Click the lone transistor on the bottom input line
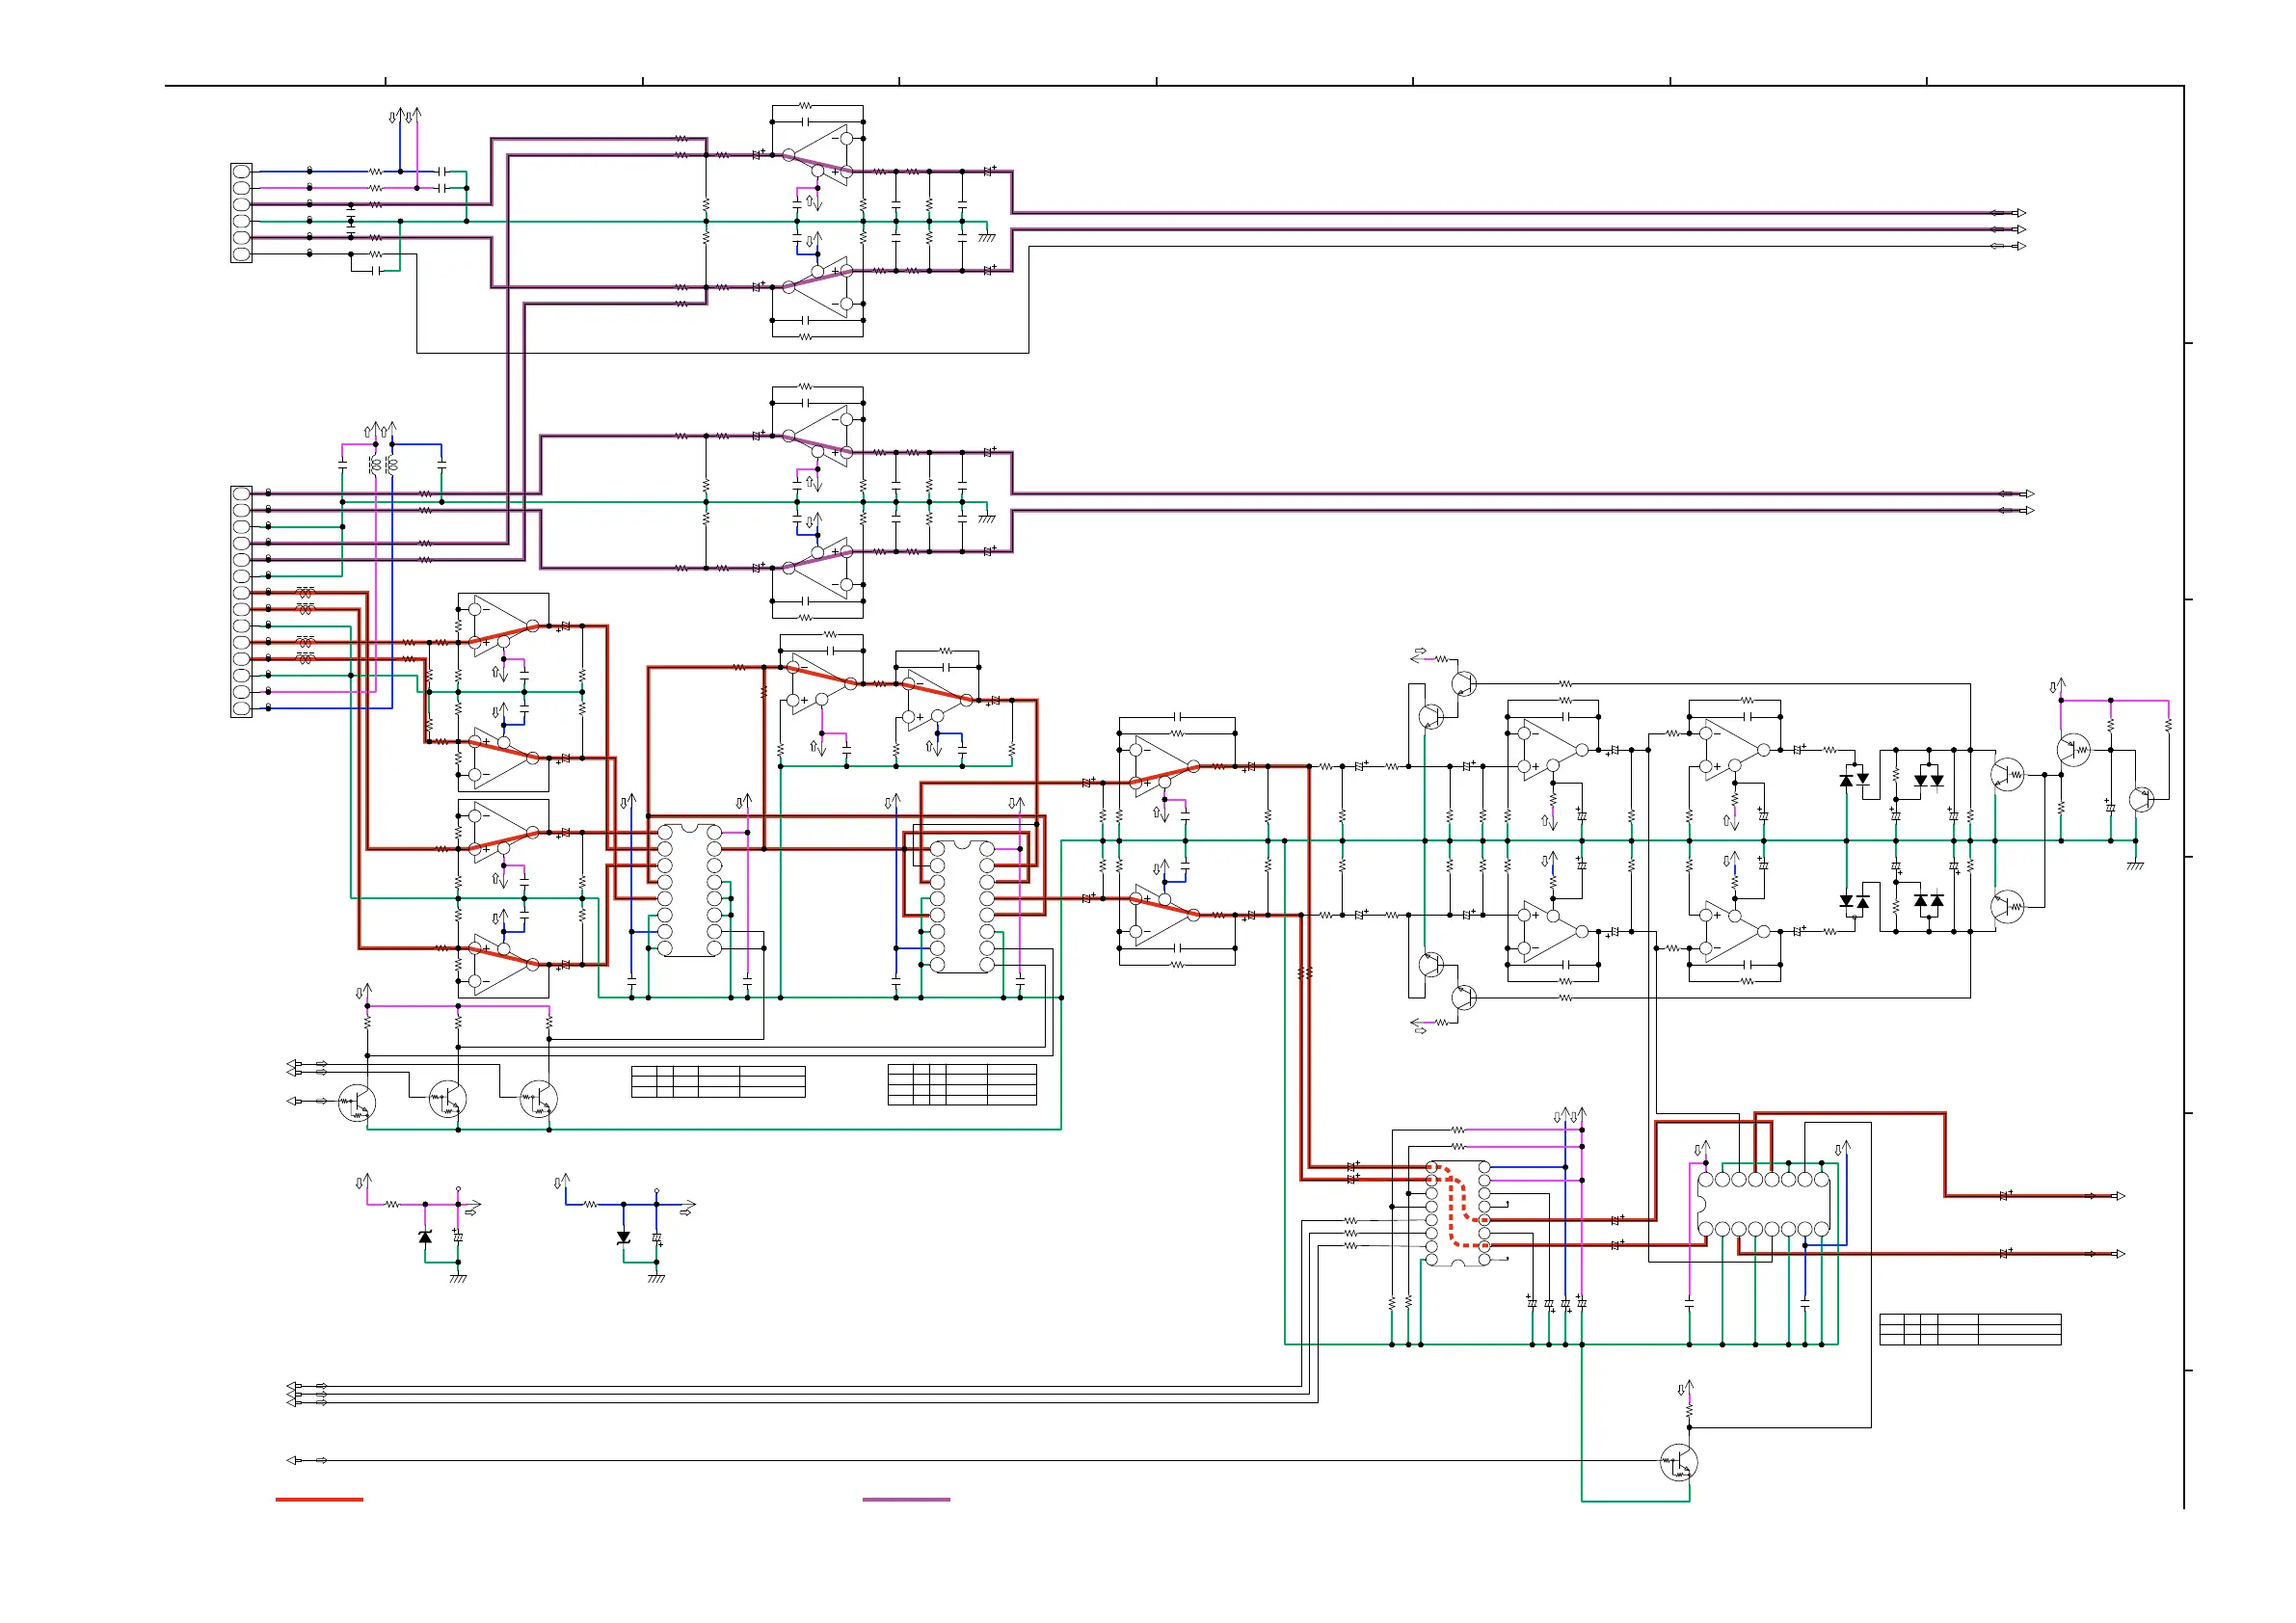The image size is (2296, 1623). pos(1678,1463)
